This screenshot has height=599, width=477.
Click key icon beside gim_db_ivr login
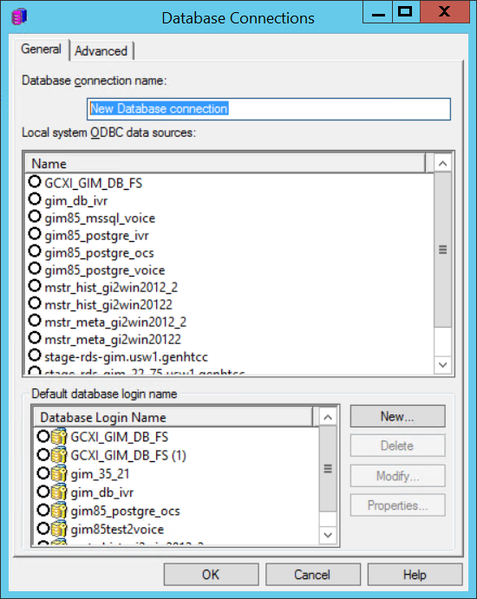[59, 492]
